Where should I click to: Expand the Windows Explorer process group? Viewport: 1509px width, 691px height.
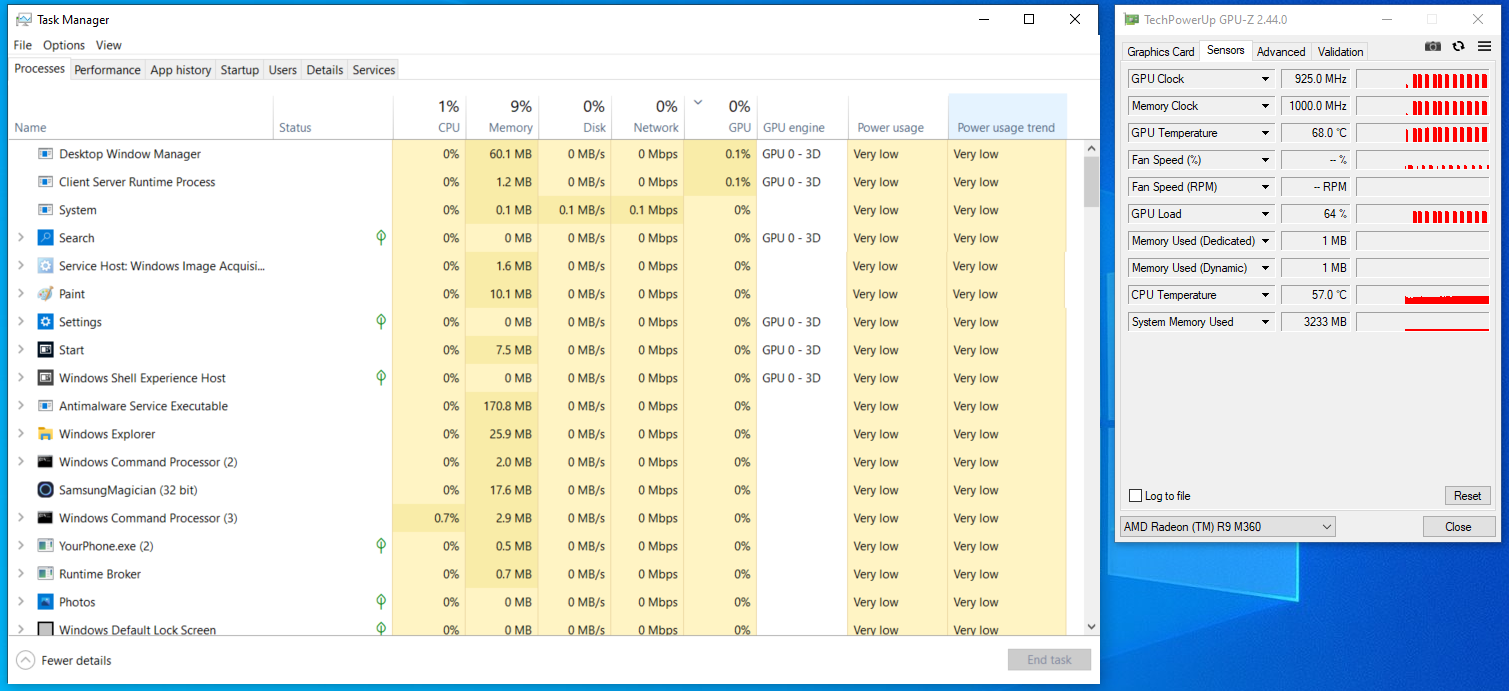pyautogui.click(x=21, y=434)
